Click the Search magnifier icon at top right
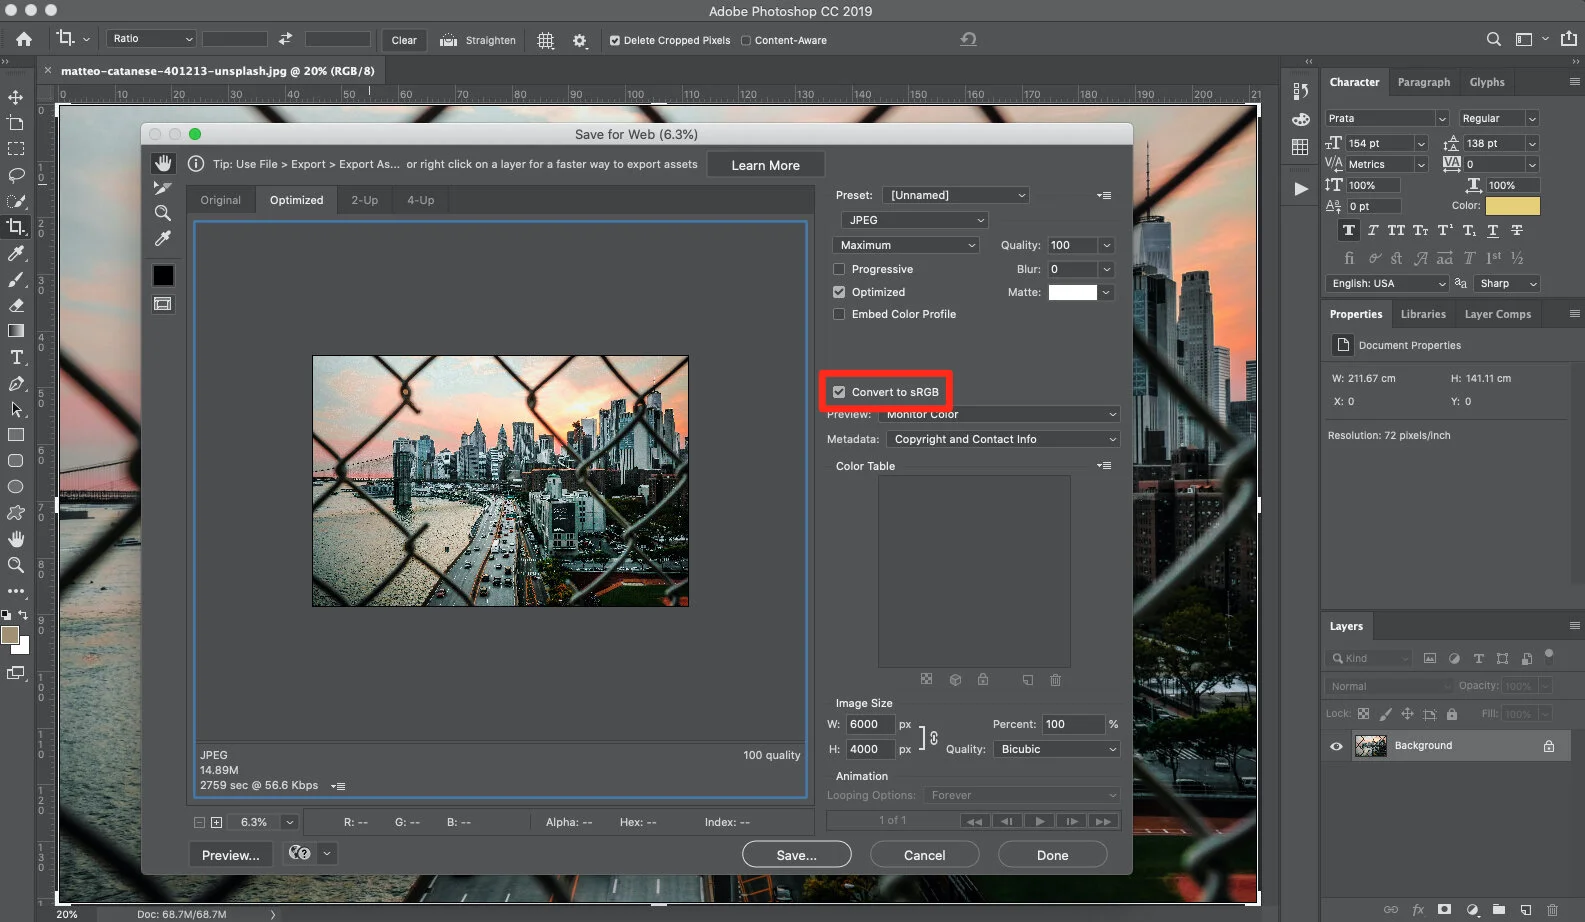 (1493, 39)
